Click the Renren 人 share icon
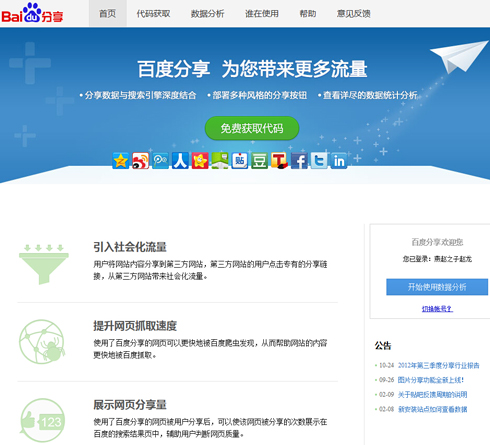Viewport: 490px width, 445px height. (x=180, y=161)
